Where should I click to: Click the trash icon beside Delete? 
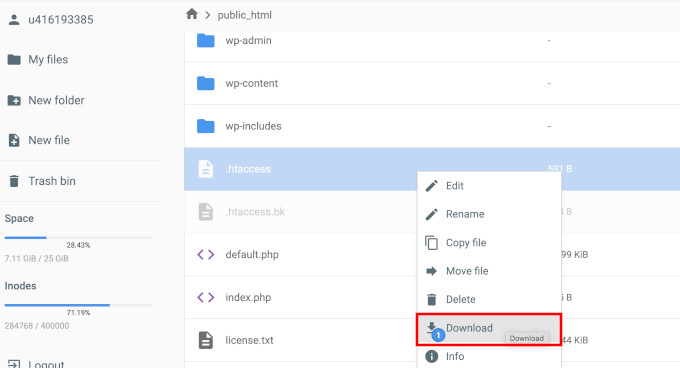[432, 300]
